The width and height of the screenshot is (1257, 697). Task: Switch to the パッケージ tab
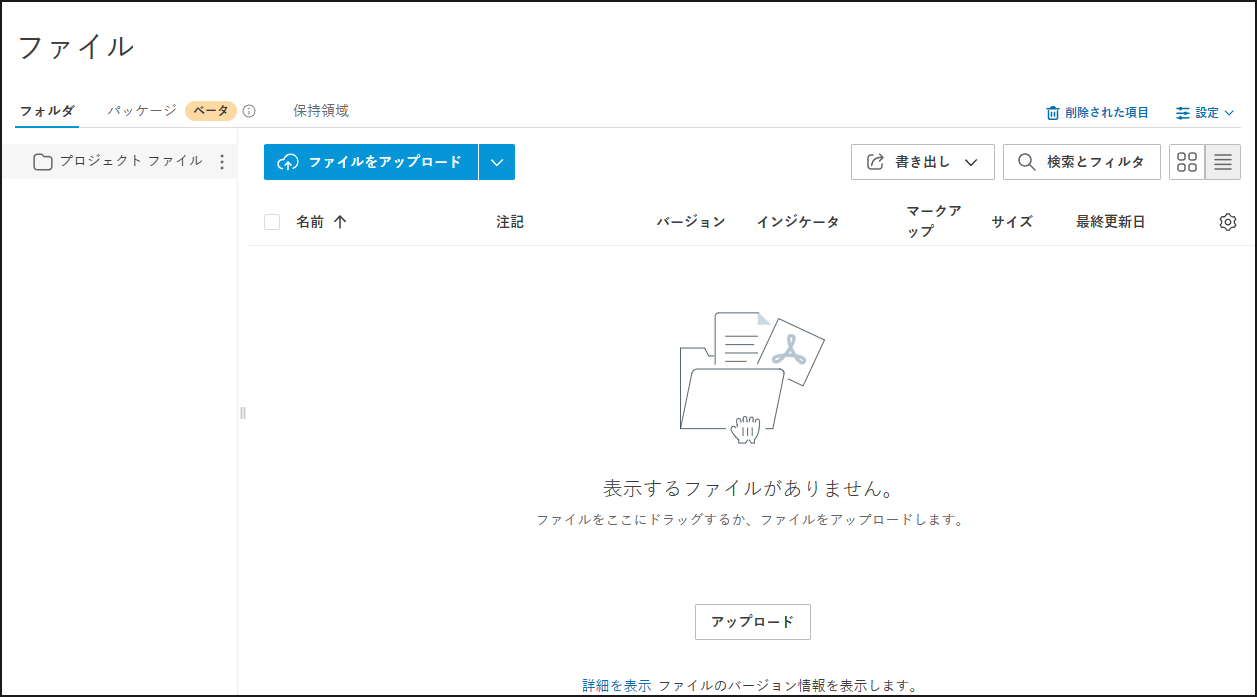pos(142,111)
